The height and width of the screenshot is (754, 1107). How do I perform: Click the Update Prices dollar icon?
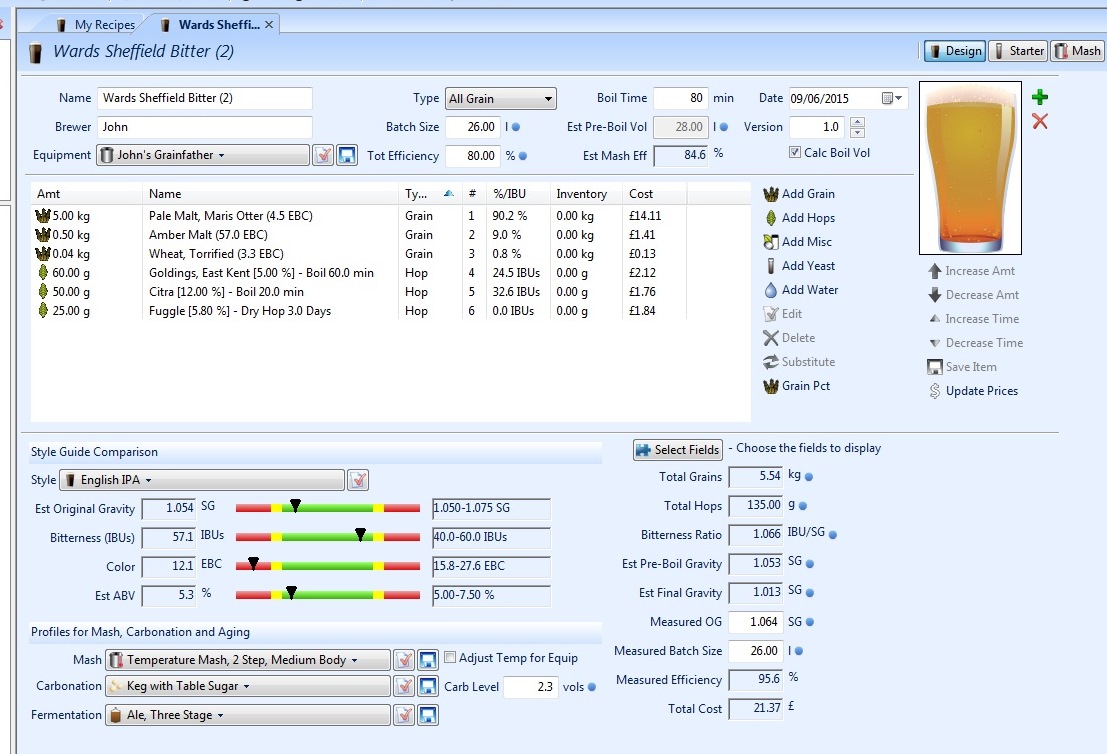pyautogui.click(x=934, y=391)
